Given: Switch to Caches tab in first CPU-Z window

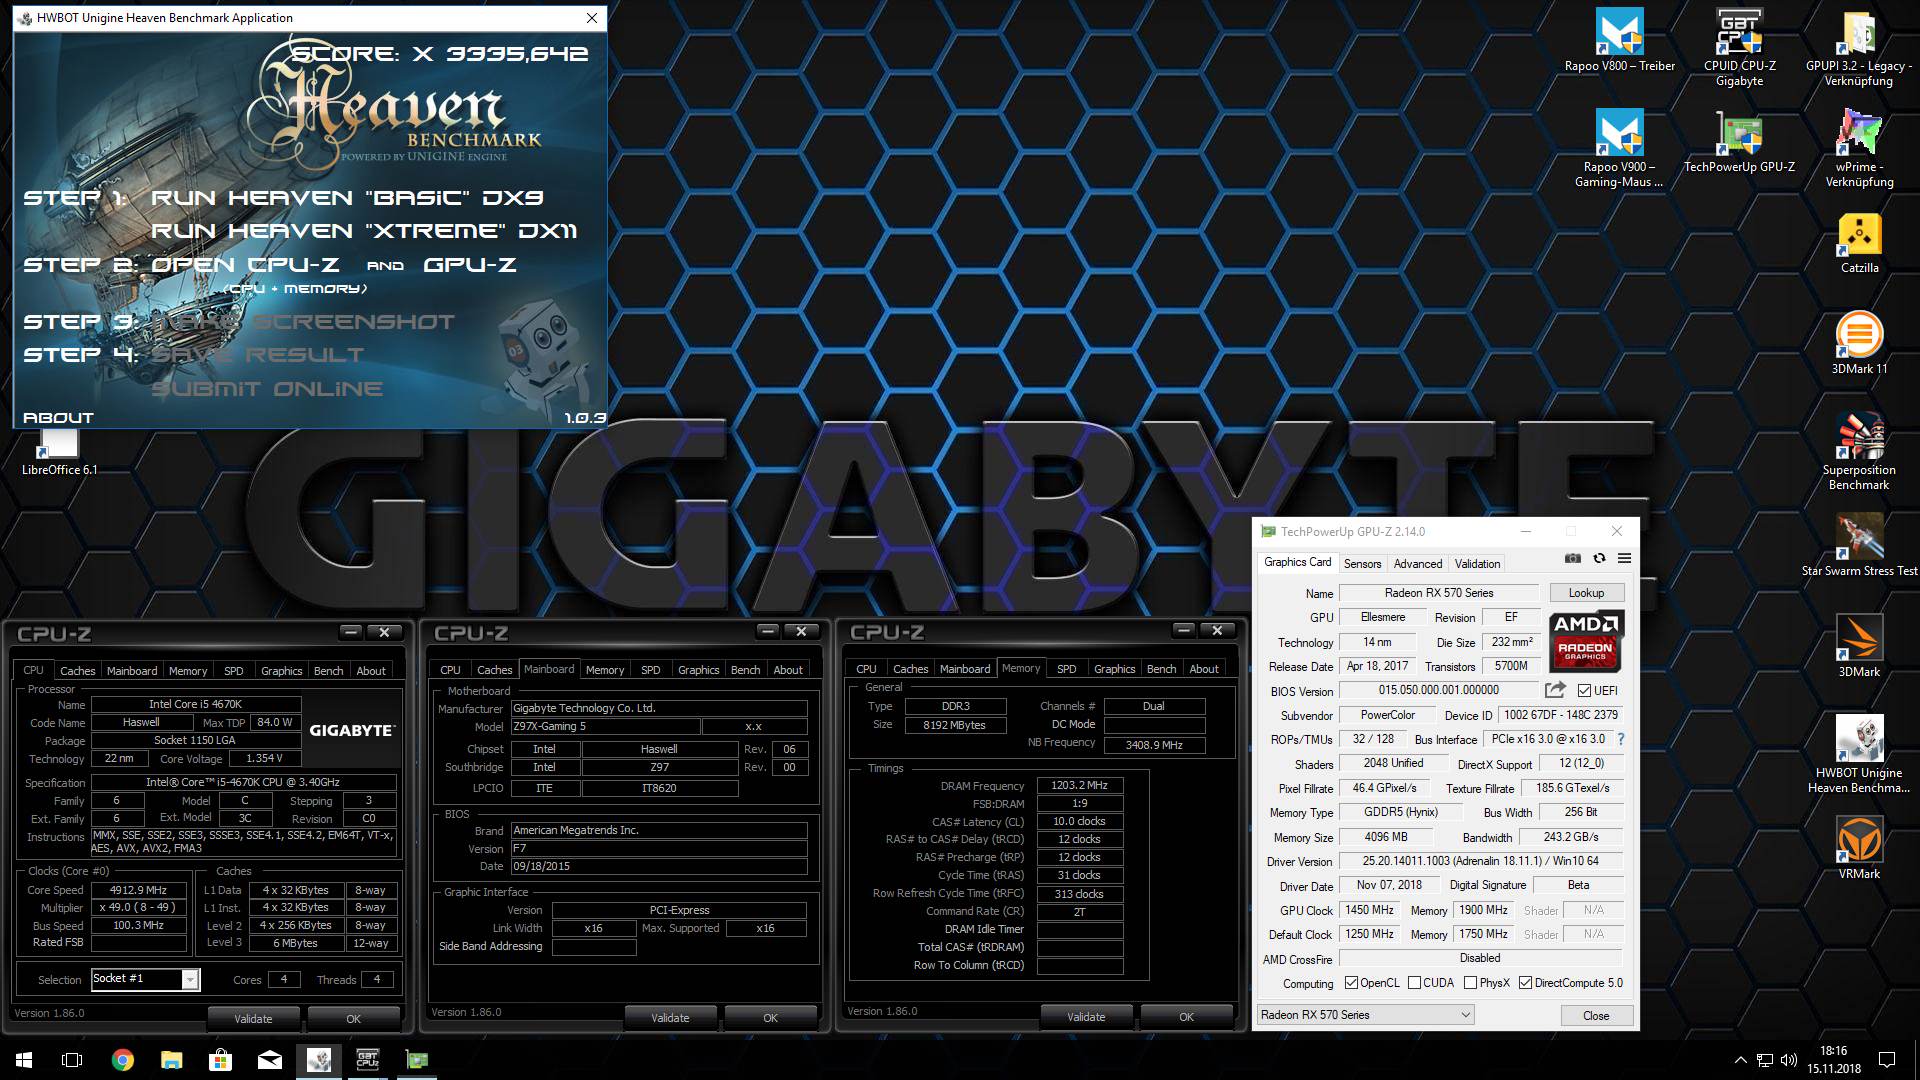Looking at the screenshot, I should pyautogui.click(x=77, y=671).
